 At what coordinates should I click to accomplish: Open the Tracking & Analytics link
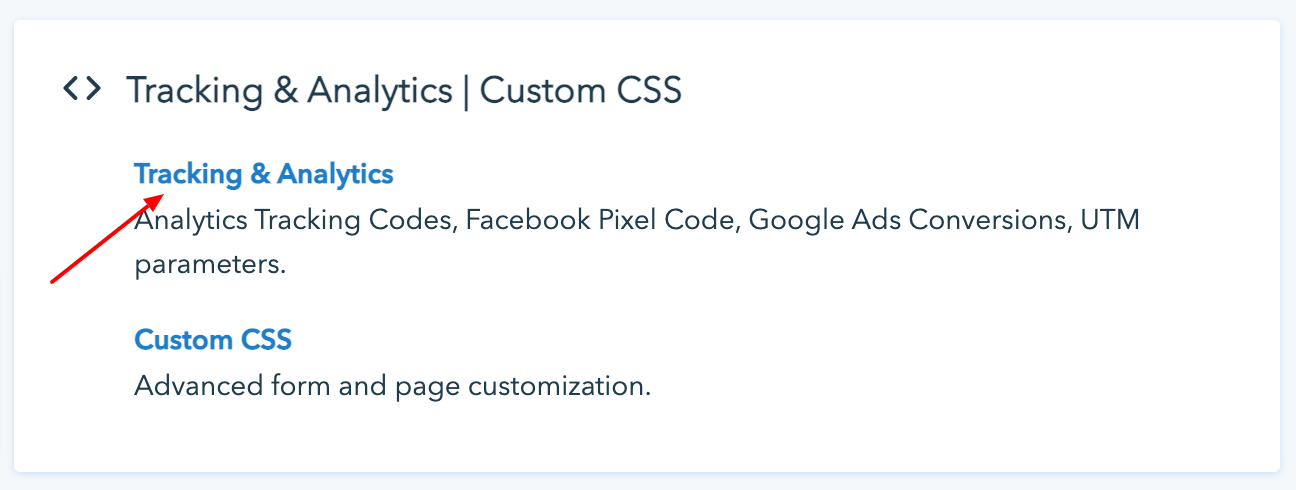pos(263,174)
